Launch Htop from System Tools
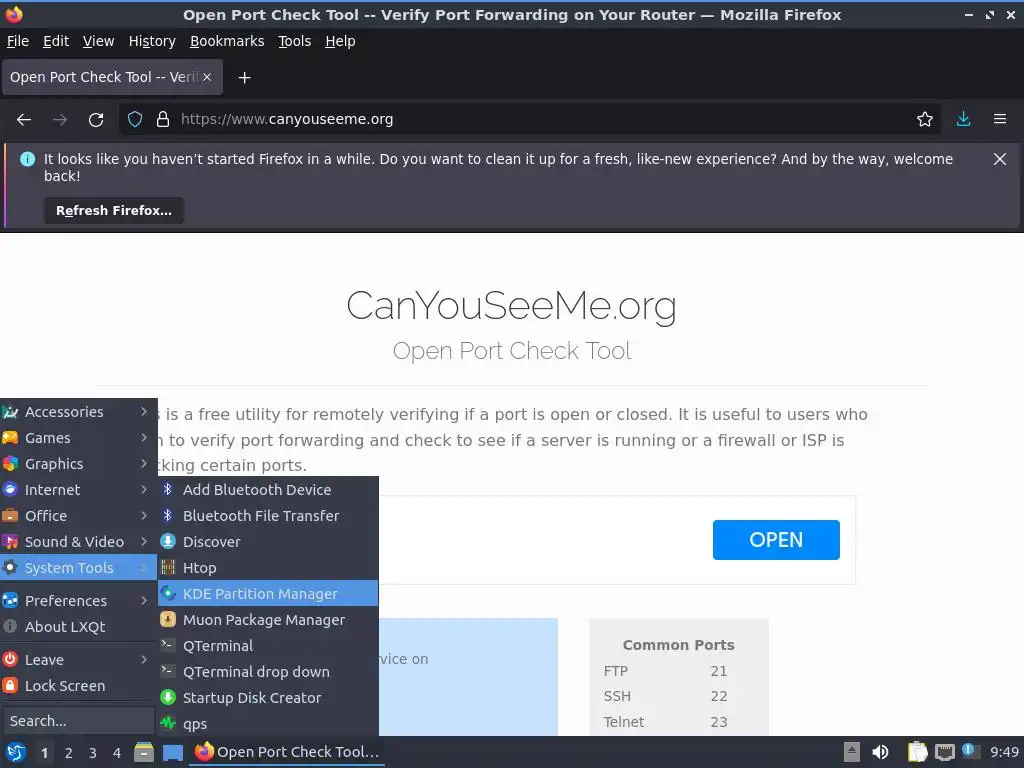 pyautogui.click(x=268, y=568)
